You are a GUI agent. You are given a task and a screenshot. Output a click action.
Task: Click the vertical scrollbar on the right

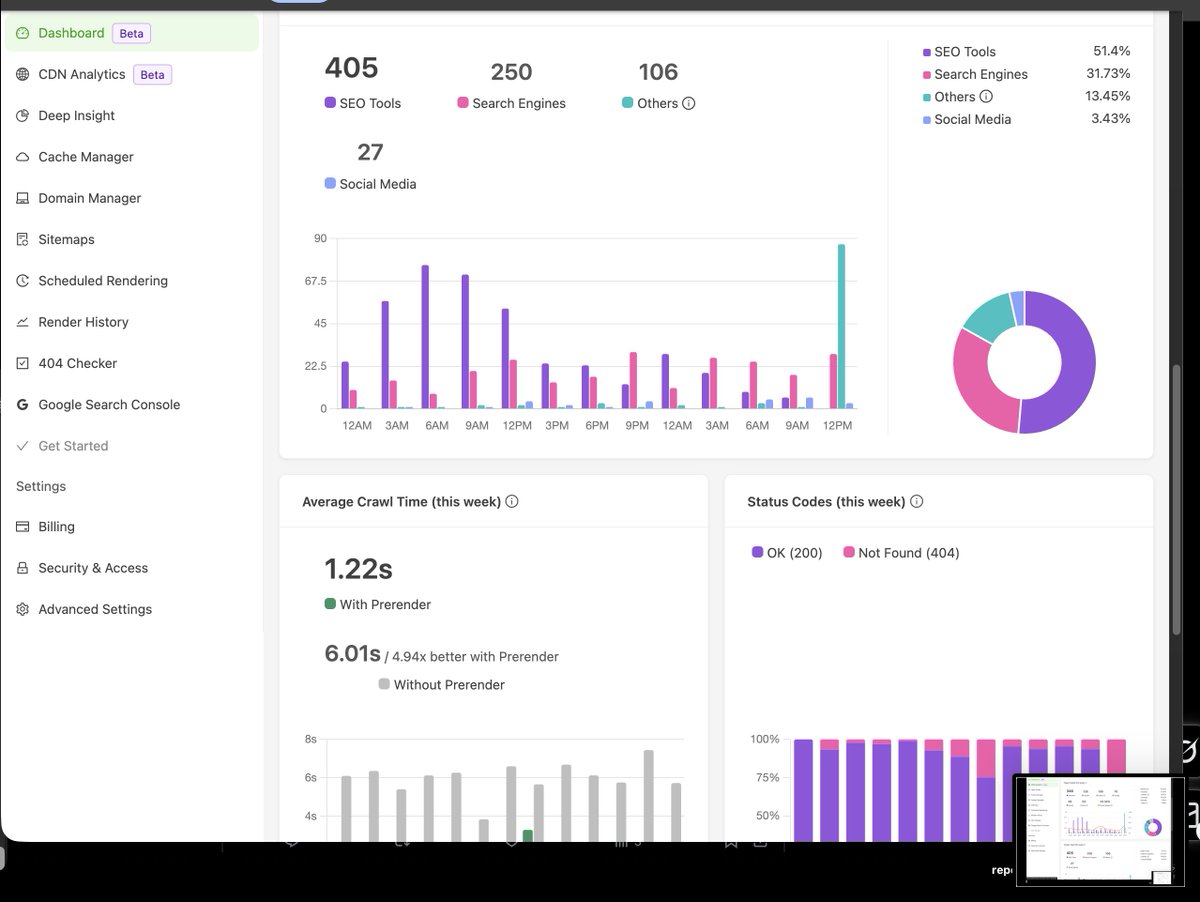[1176, 499]
